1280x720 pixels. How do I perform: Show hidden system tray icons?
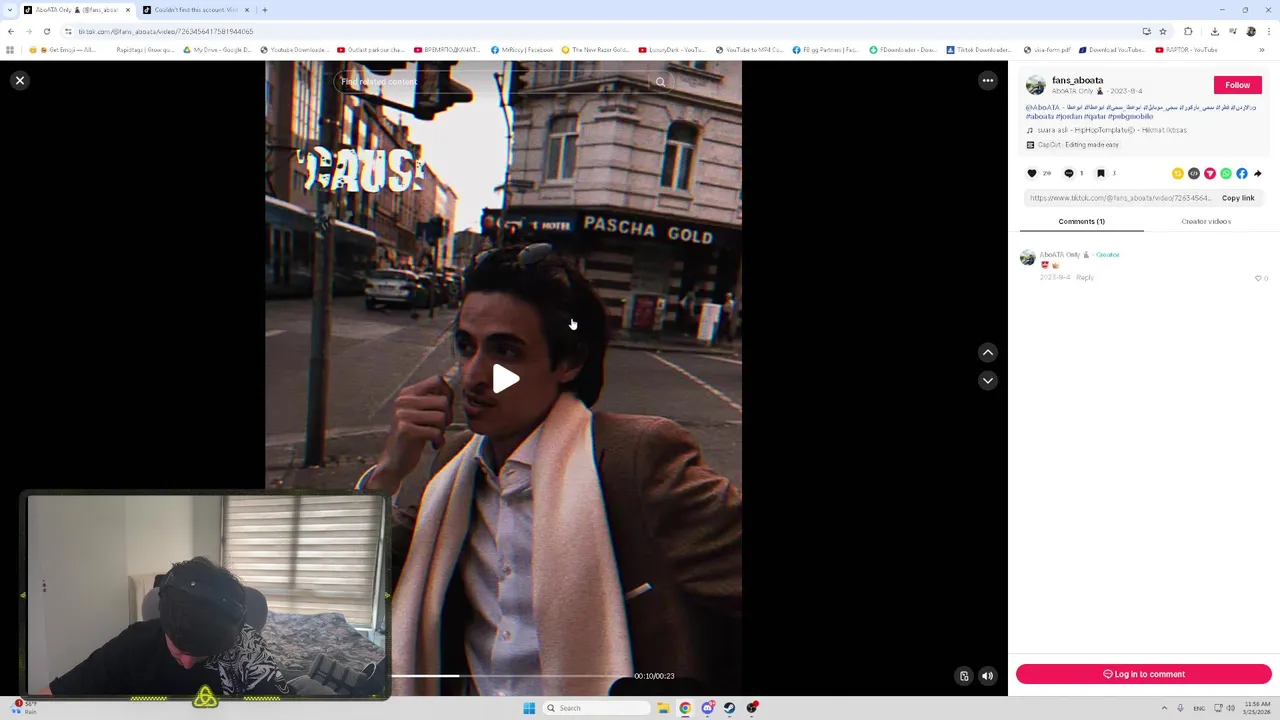[1163, 708]
